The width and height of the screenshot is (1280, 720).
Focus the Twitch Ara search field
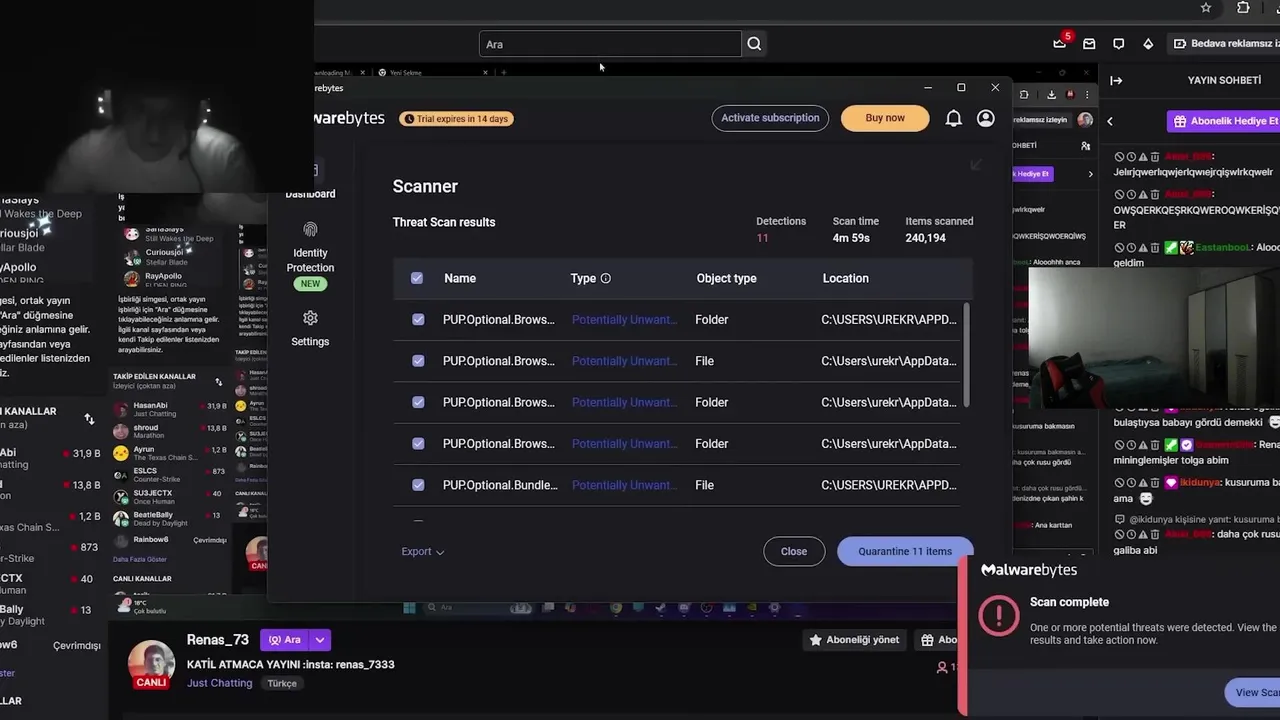click(x=610, y=44)
